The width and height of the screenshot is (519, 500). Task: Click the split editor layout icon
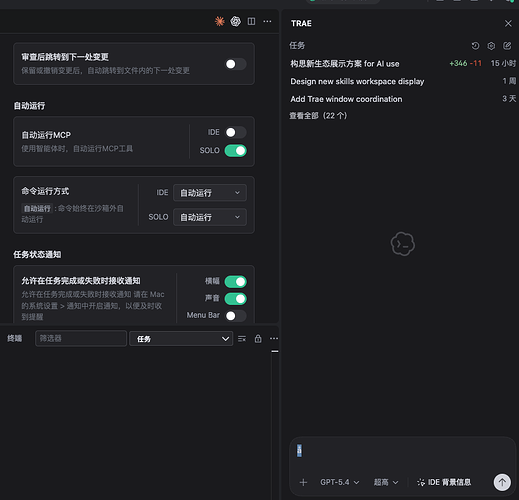point(252,21)
